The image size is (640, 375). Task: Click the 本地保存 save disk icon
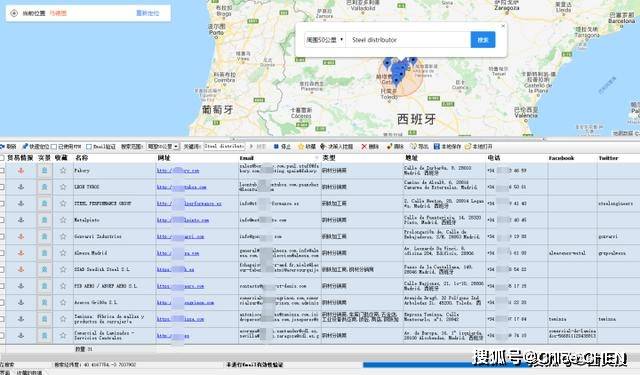coord(437,146)
